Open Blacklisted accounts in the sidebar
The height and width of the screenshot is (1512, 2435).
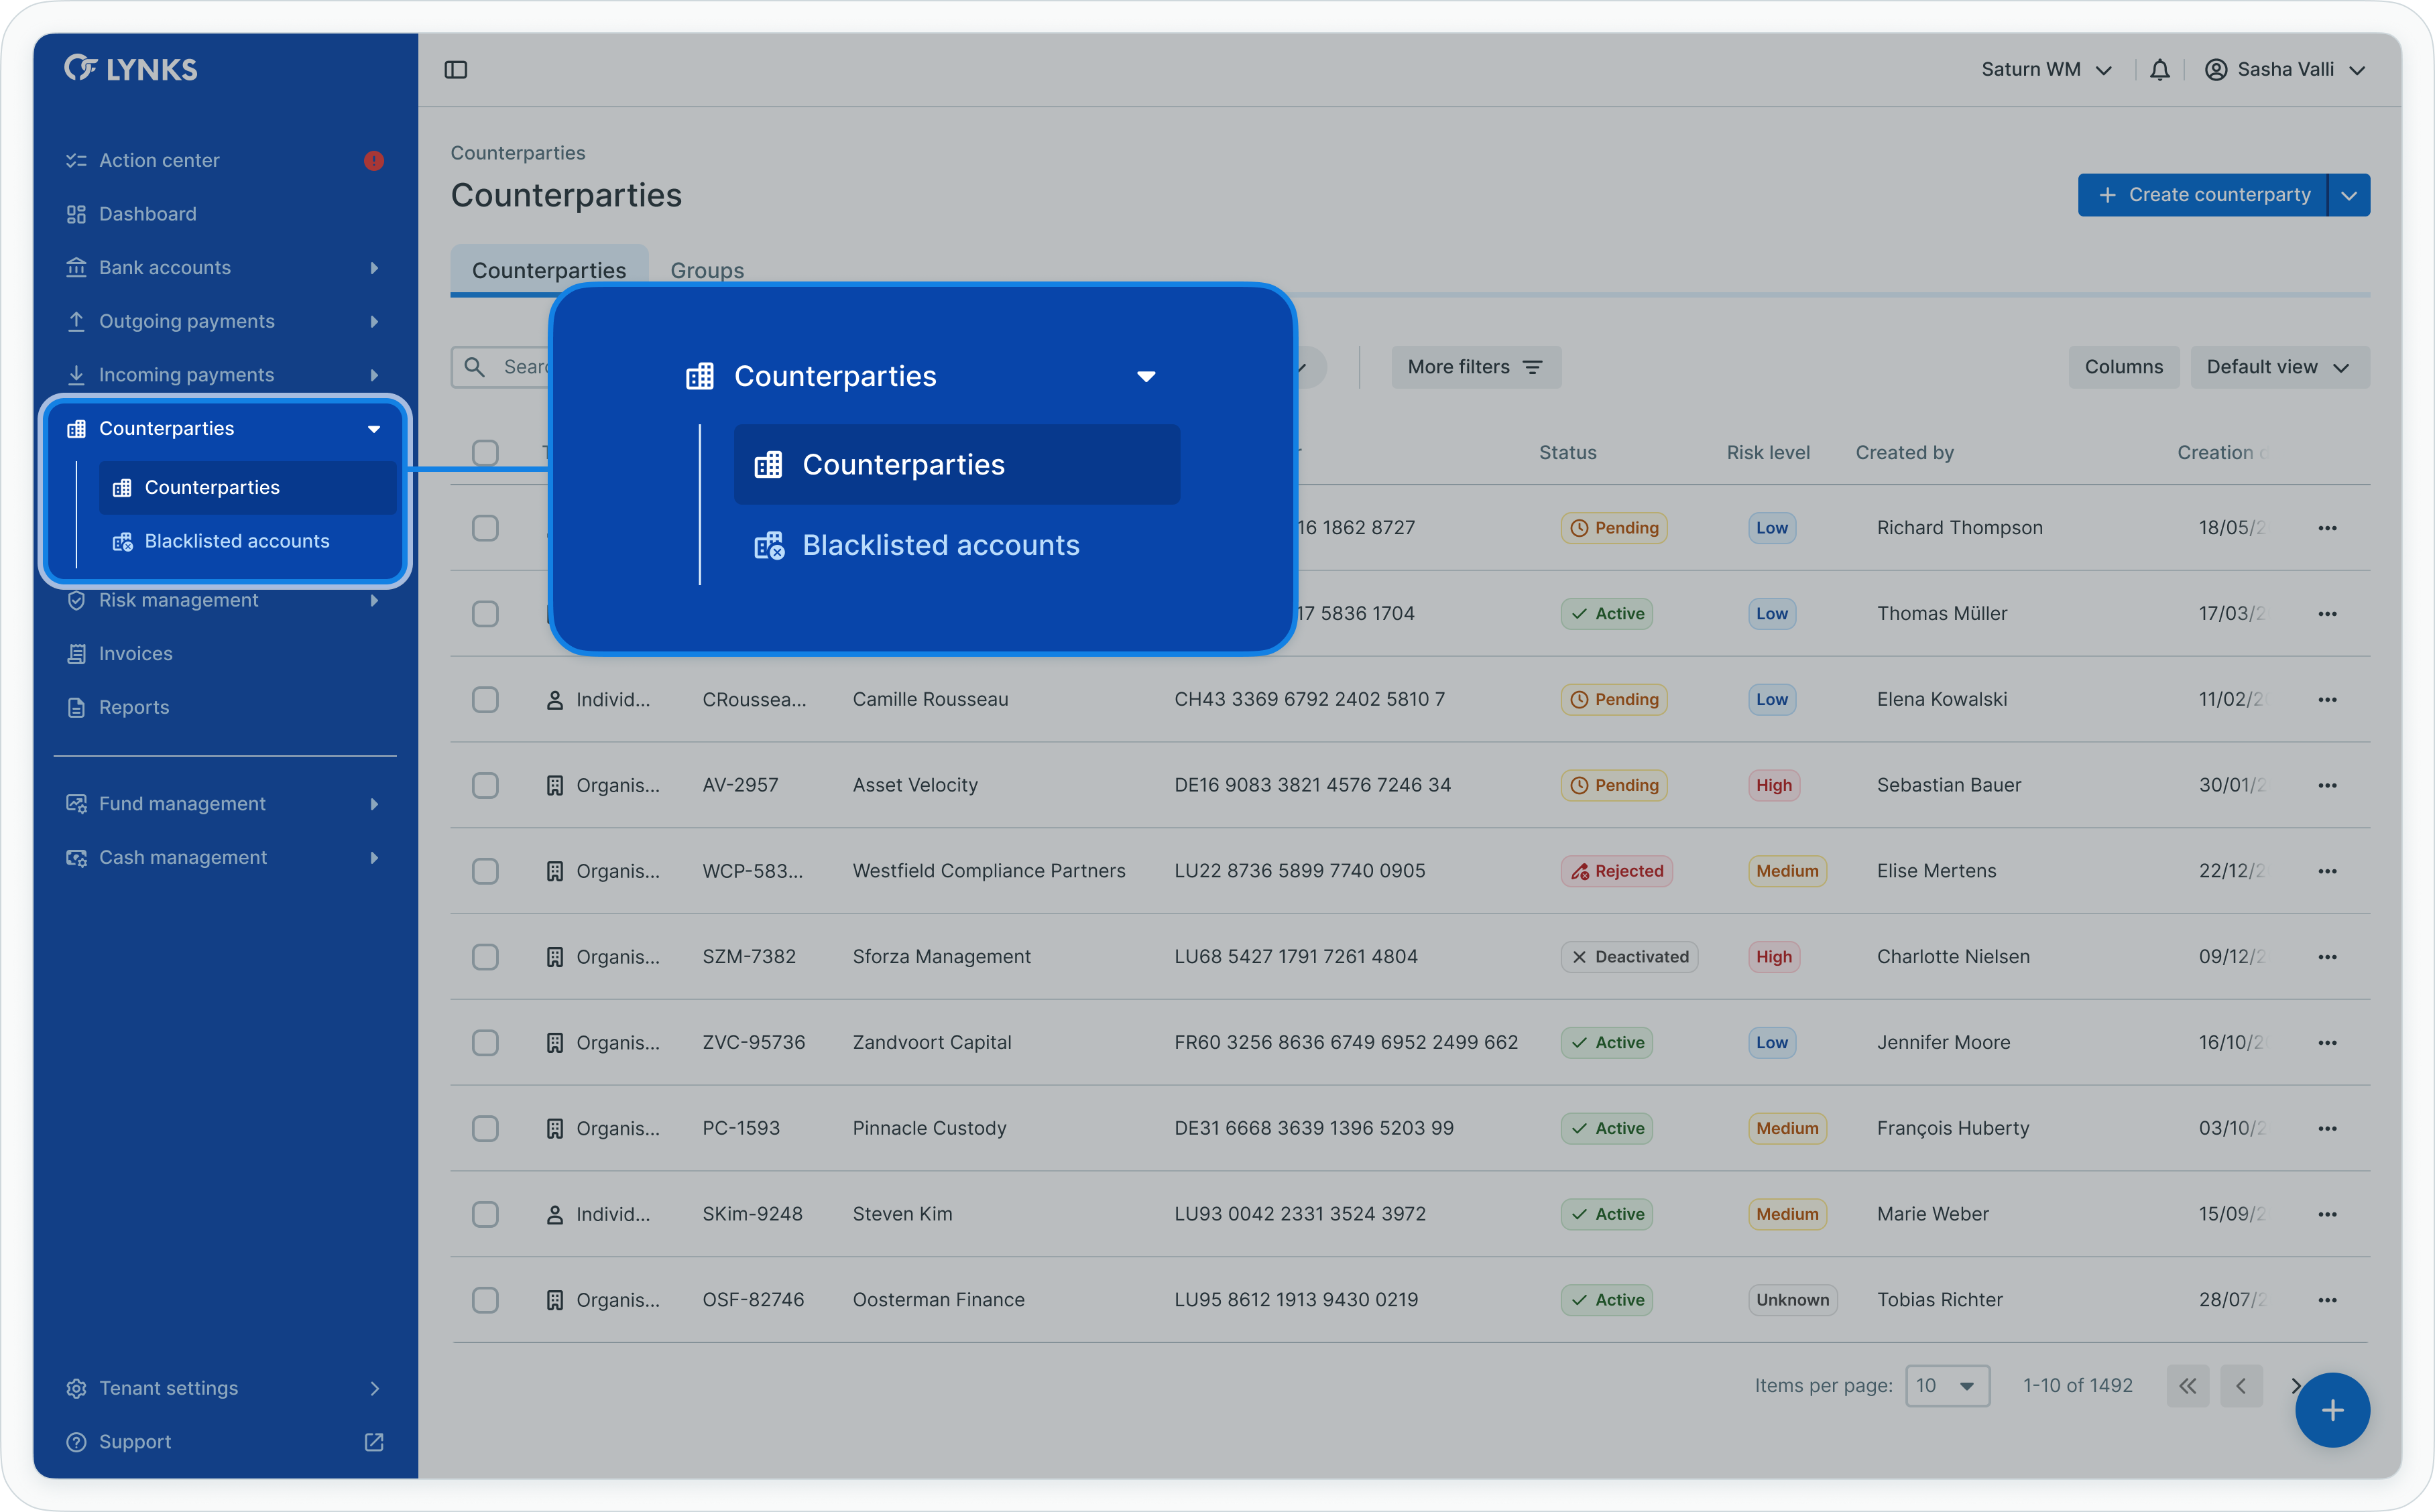pos(236,541)
